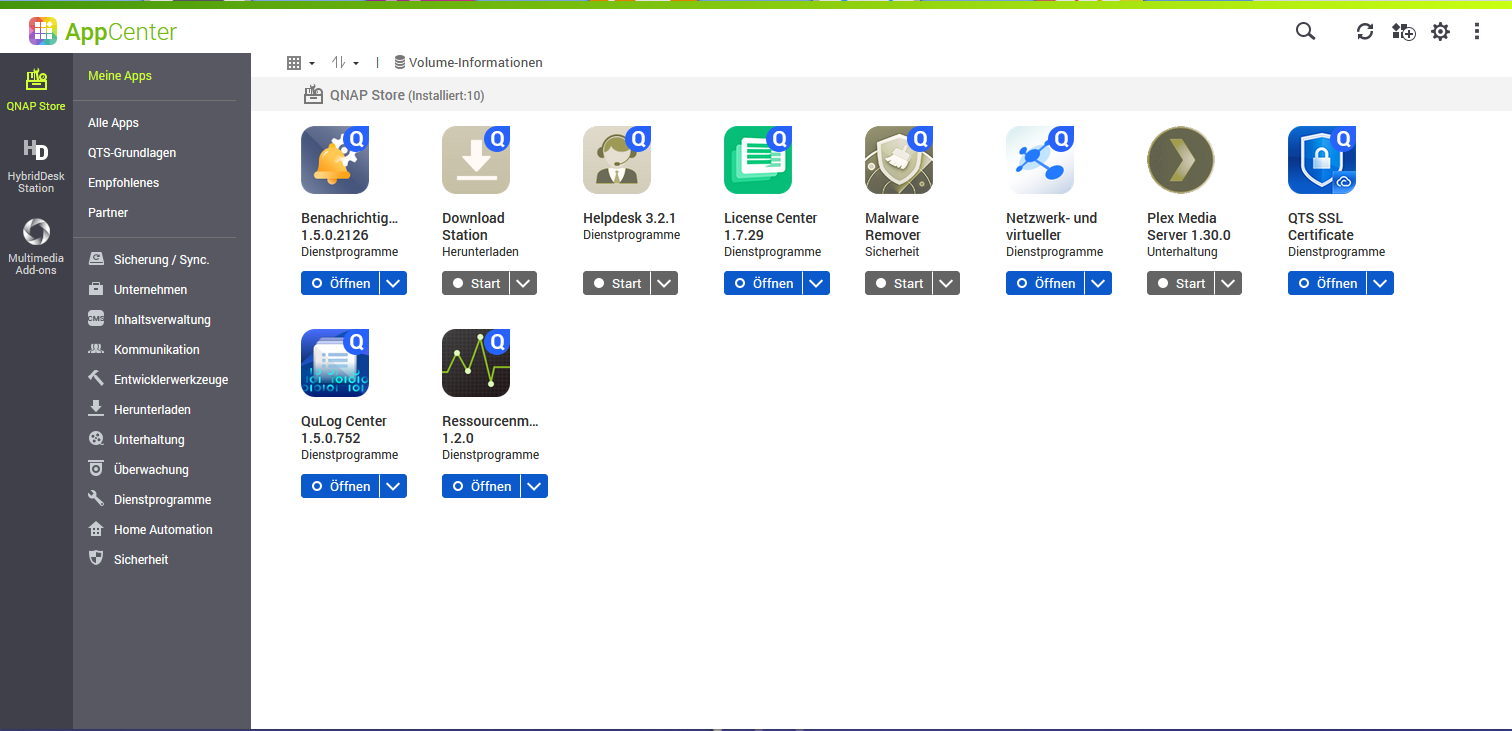Open AppCenter settings via the gear icon
The width and height of the screenshot is (1512, 731).
pos(1440,31)
